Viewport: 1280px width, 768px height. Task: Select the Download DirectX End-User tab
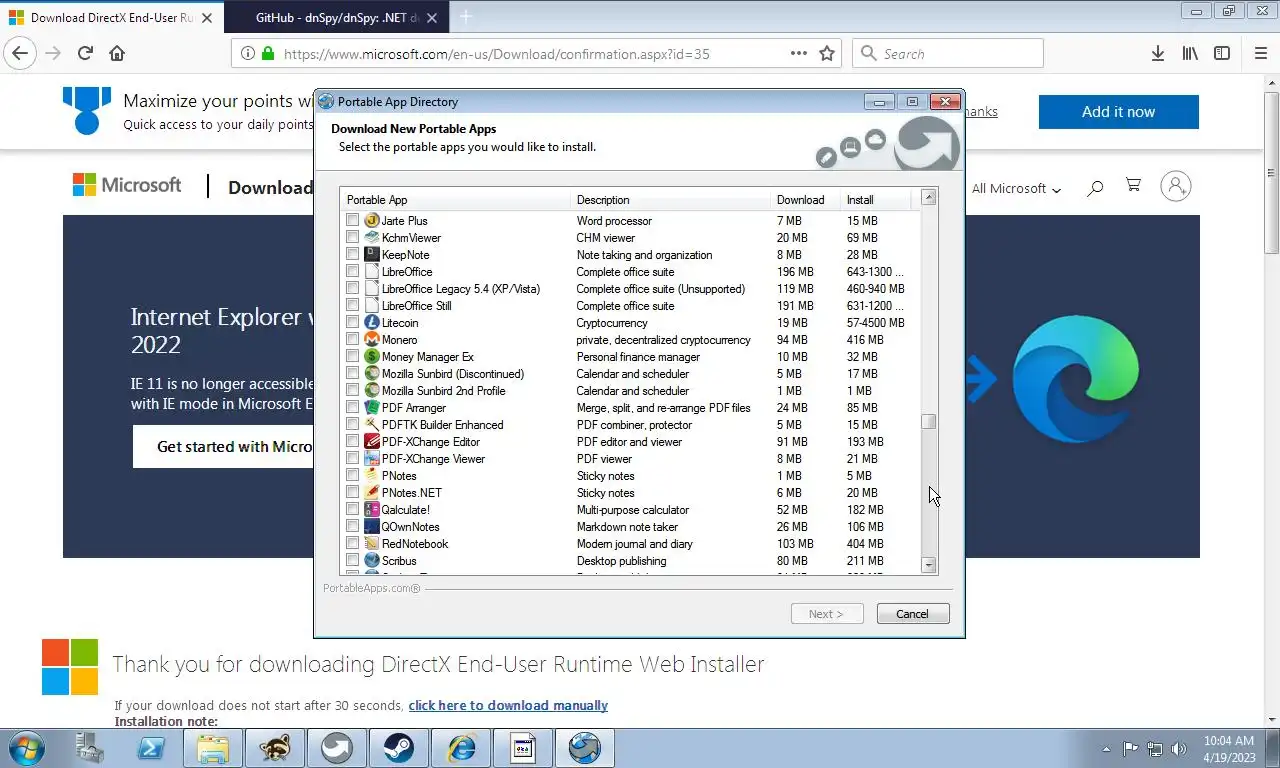(112, 18)
